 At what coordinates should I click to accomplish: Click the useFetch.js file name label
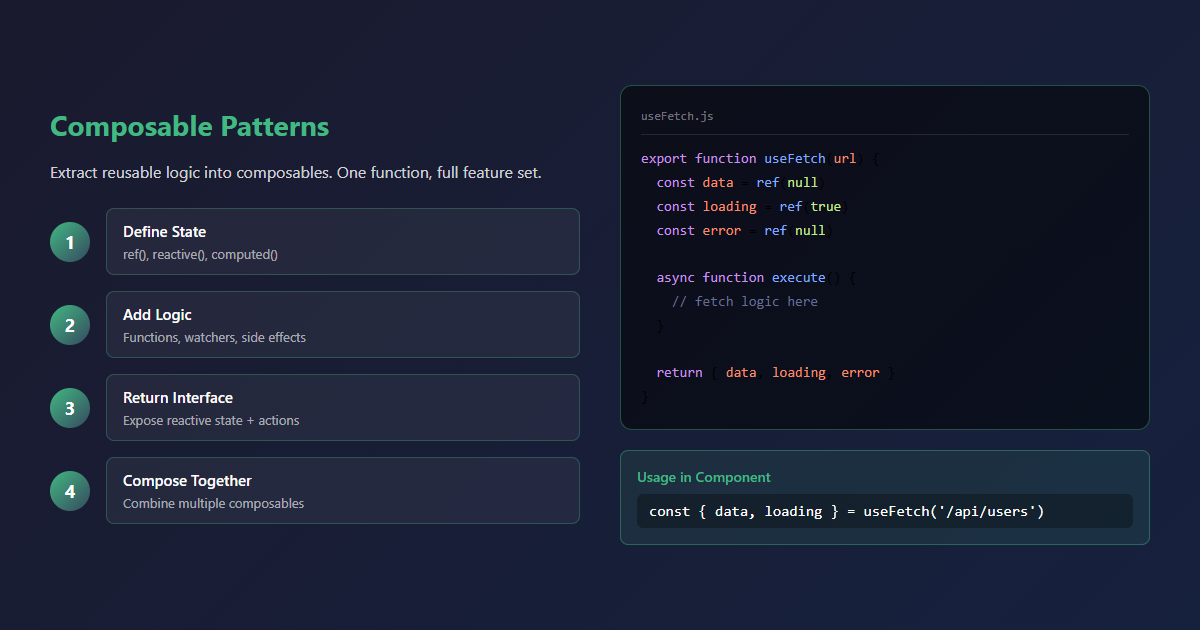677,116
